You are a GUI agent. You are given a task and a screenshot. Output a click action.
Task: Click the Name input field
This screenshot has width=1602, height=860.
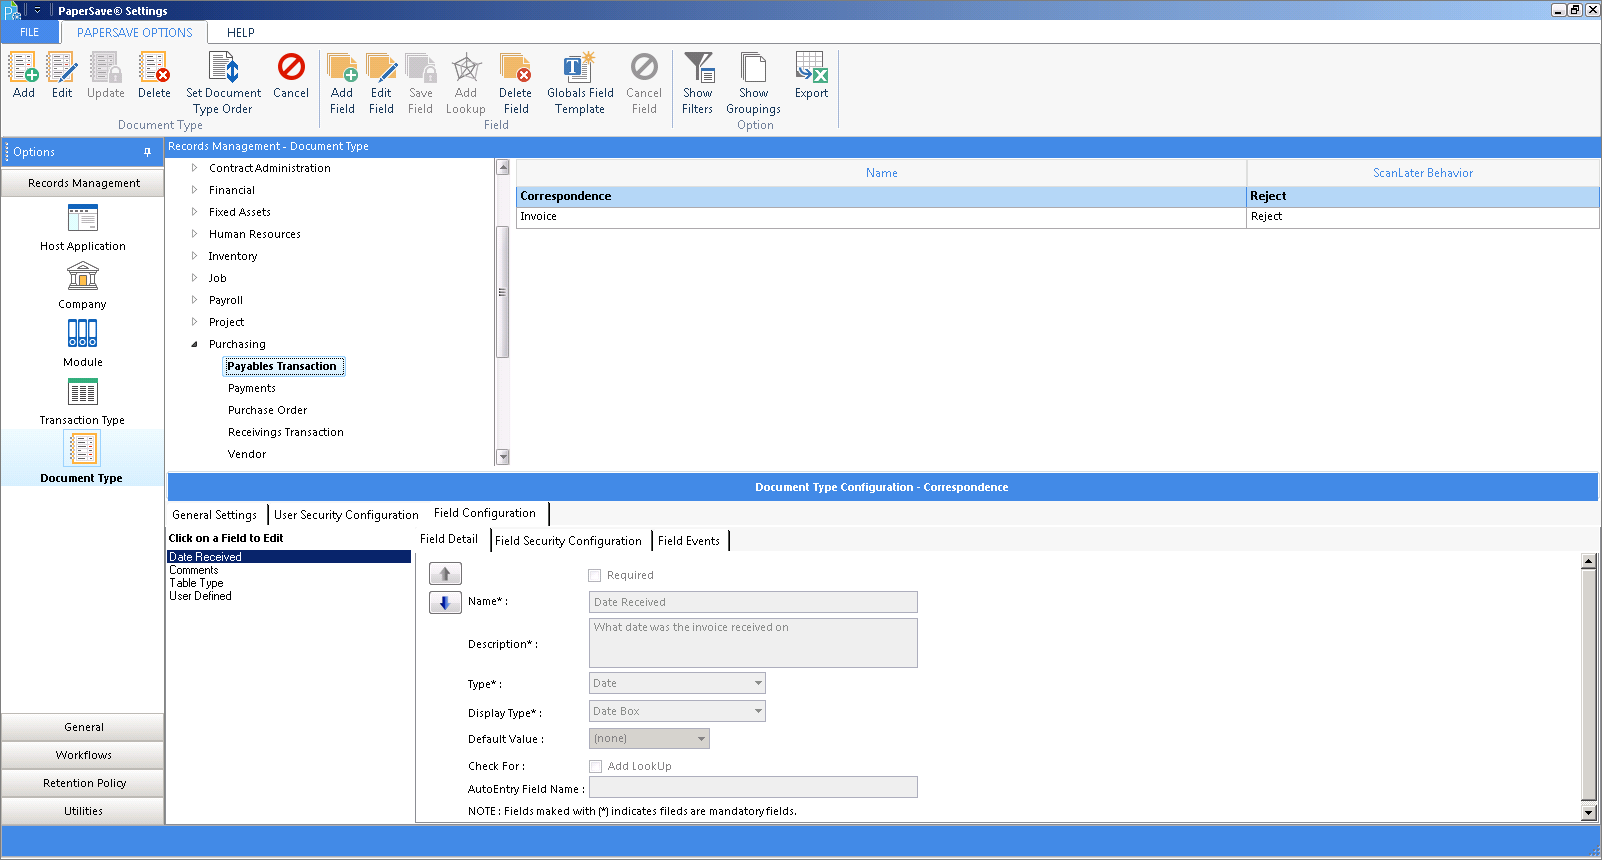coord(753,602)
